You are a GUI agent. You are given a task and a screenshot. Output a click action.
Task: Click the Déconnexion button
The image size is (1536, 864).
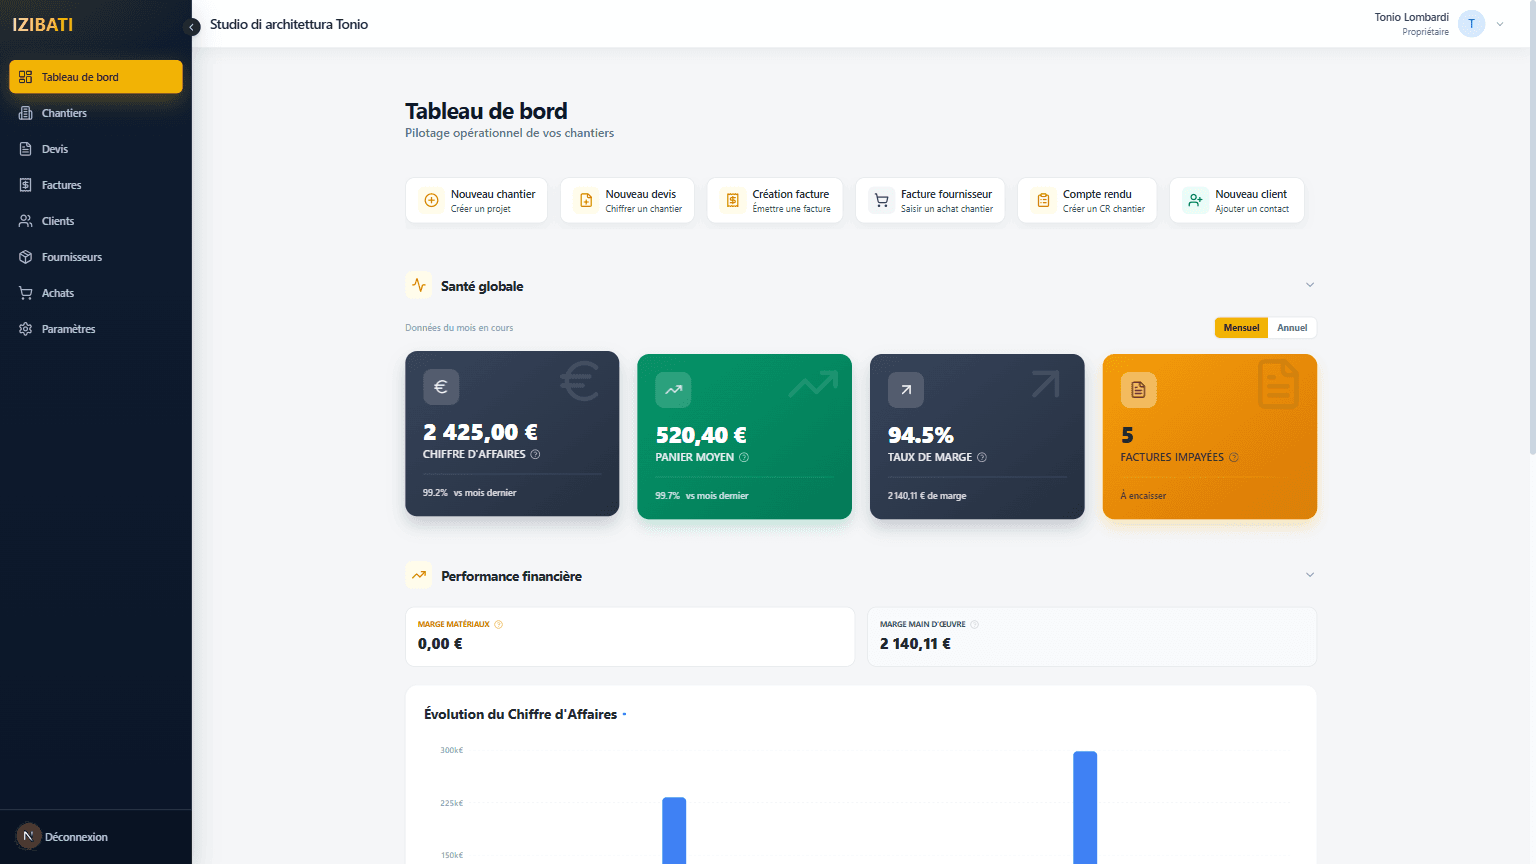click(76, 837)
